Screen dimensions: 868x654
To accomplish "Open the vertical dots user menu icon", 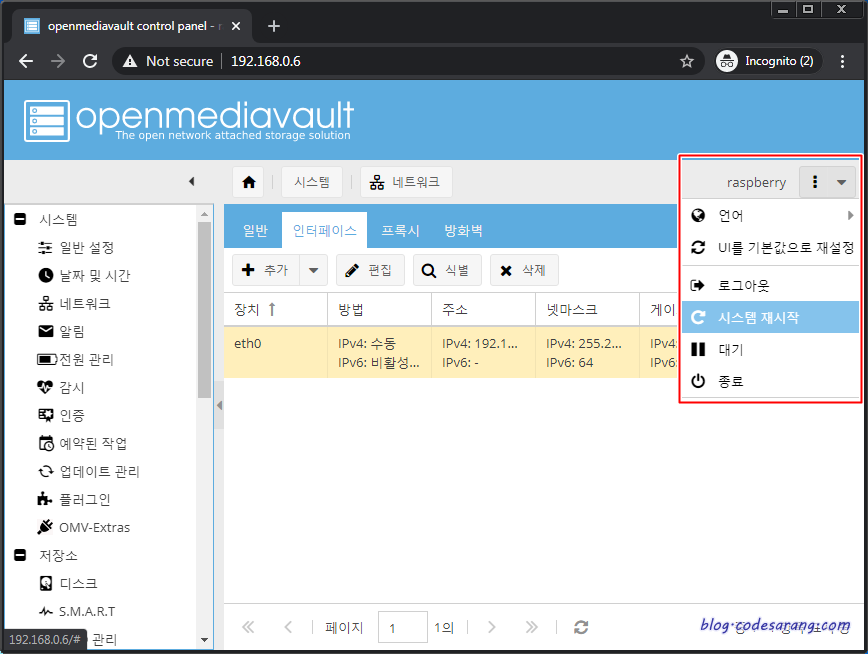I will [814, 182].
